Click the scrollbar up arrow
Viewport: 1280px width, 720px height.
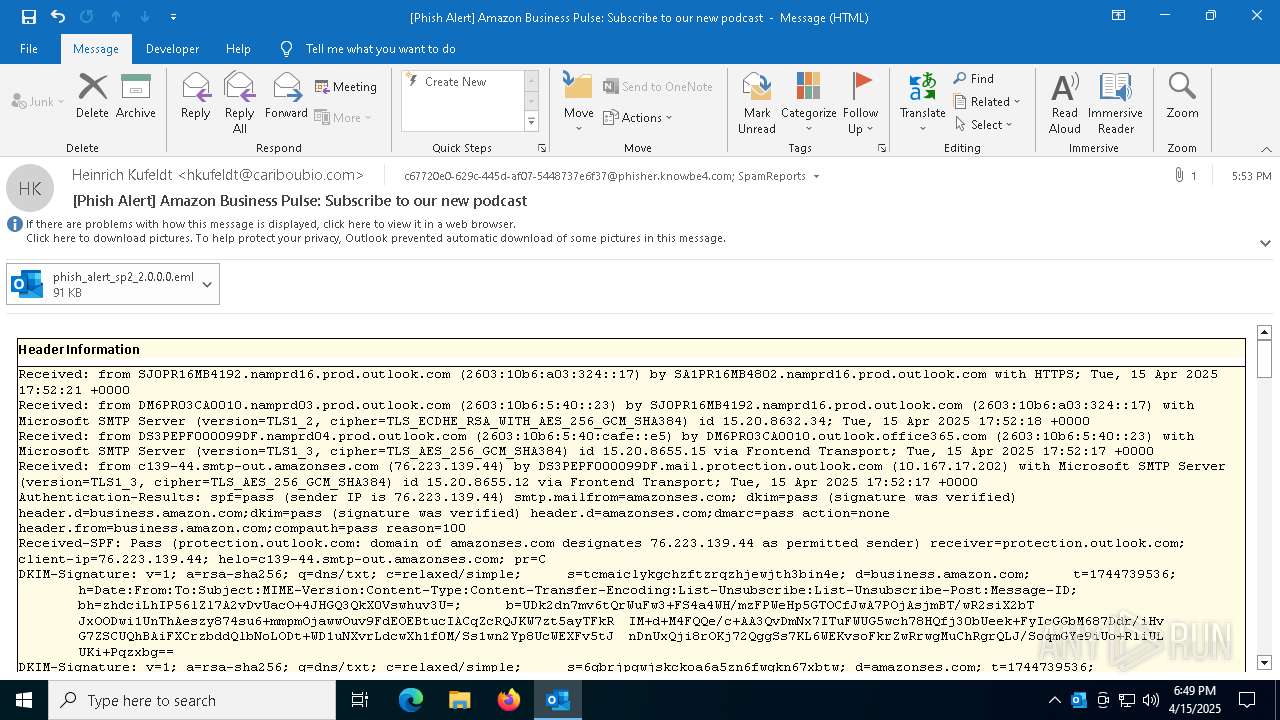(x=1264, y=332)
